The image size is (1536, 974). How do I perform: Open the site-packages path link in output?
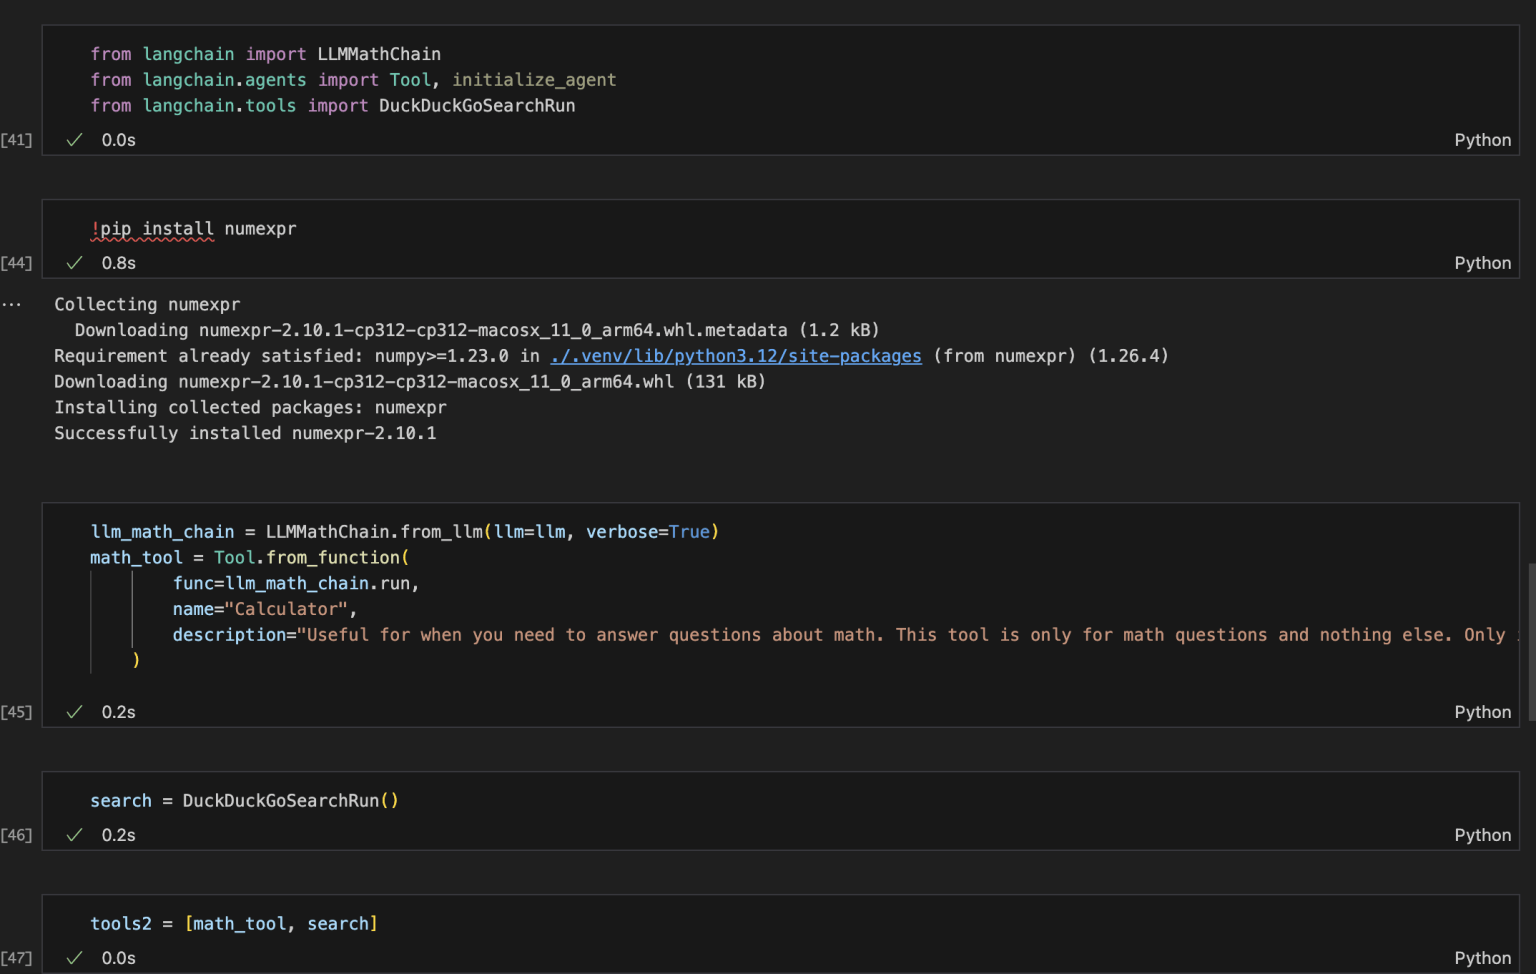tap(735, 356)
